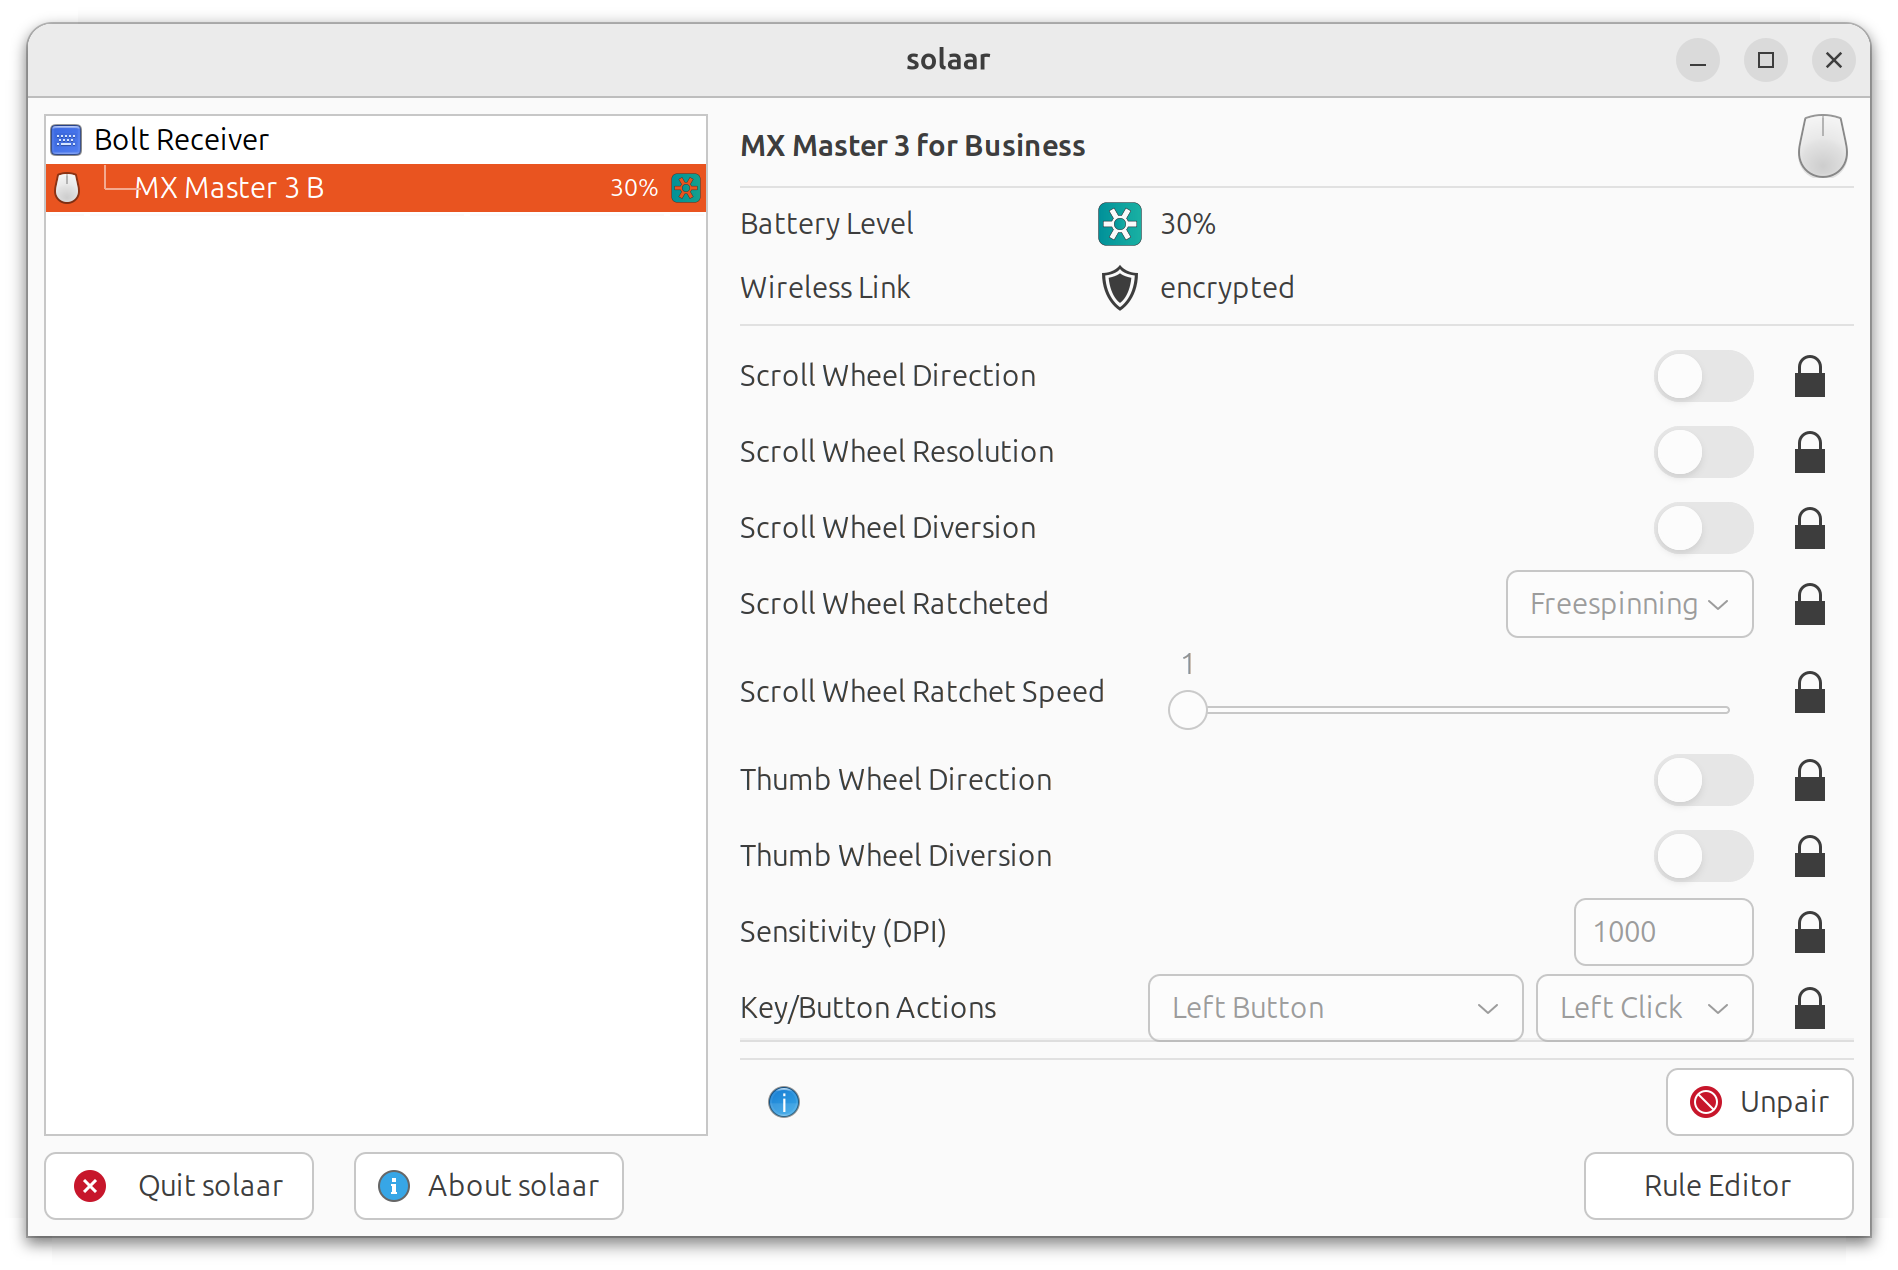Select MX Master 3 B device entry
1898x1270 pixels.
click(229, 188)
